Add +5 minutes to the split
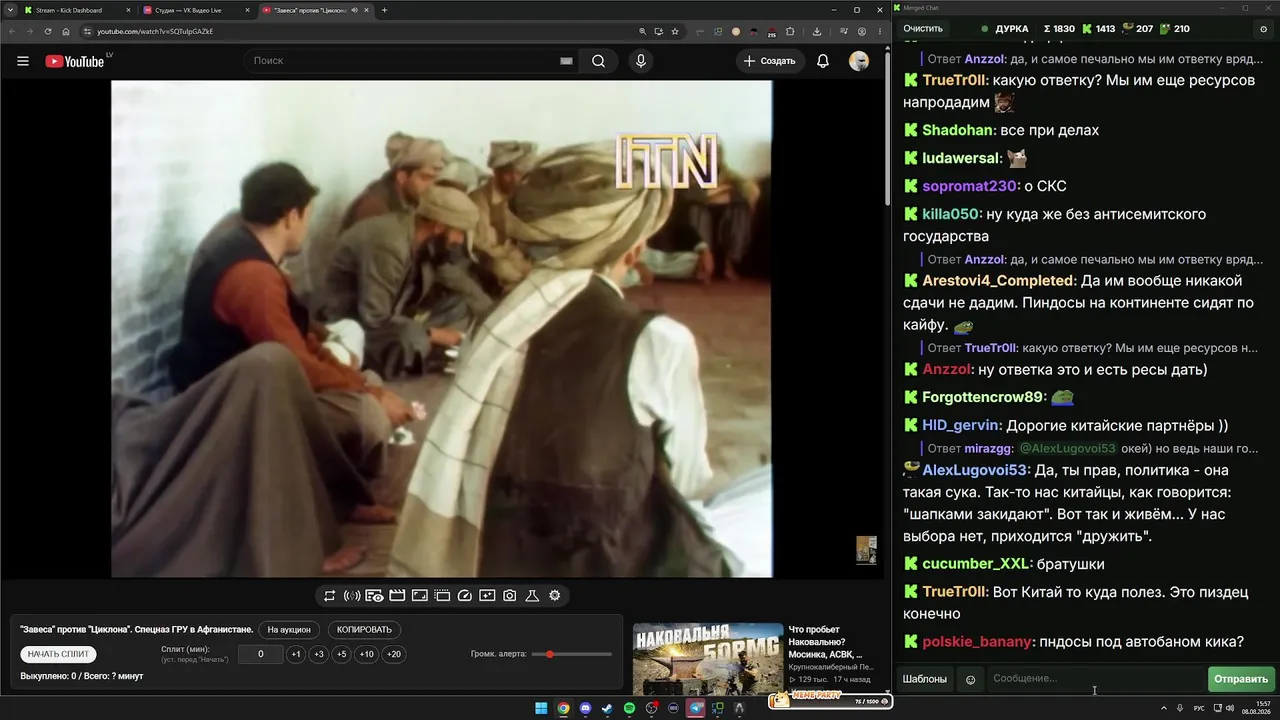The image size is (1280, 720). pos(342,654)
